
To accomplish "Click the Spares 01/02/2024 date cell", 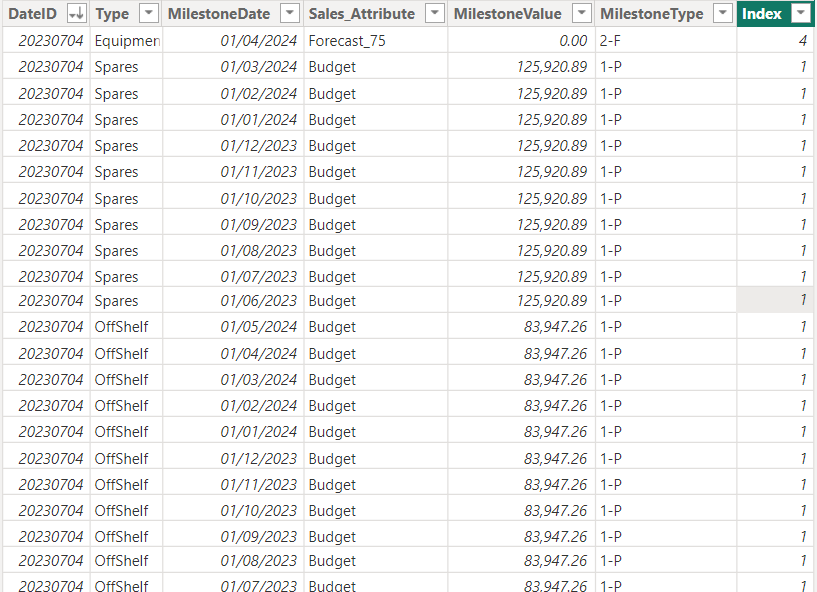I will pos(233,94).
